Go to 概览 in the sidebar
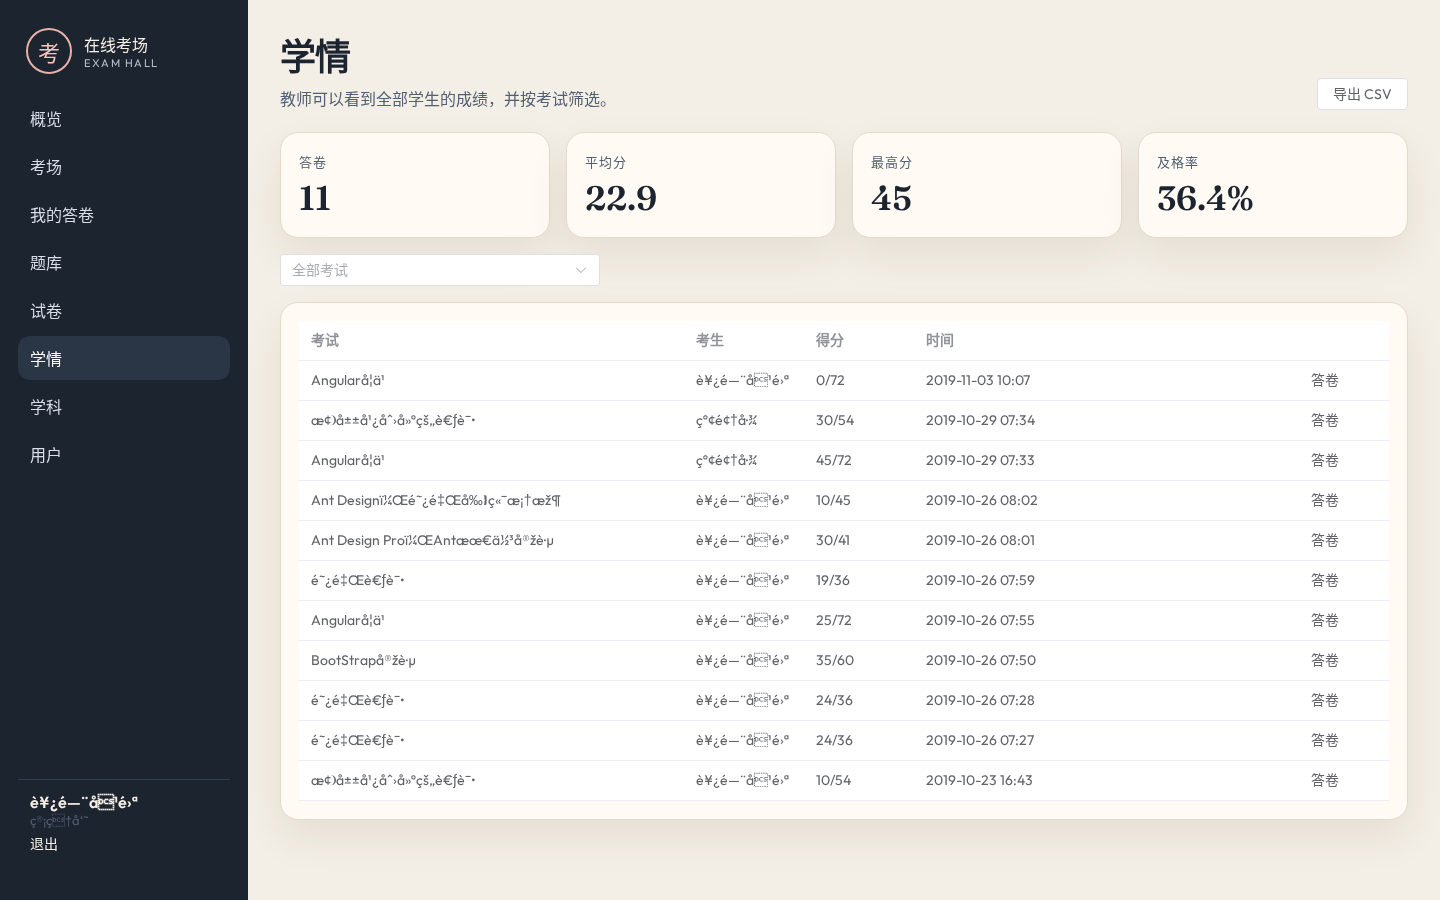This screenshot has width=1440, height=900. tap(124, 119)
